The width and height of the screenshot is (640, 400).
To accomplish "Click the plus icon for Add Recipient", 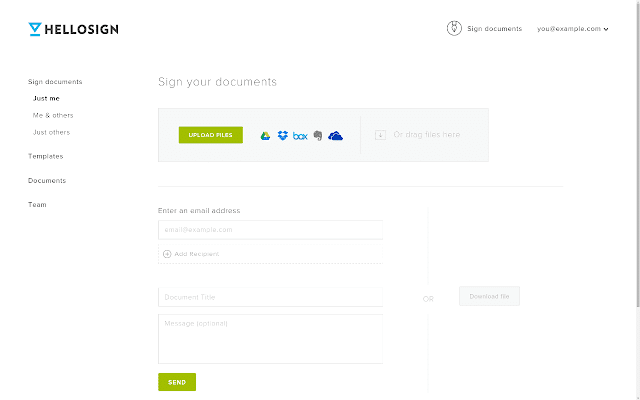I will click(167, 254).
